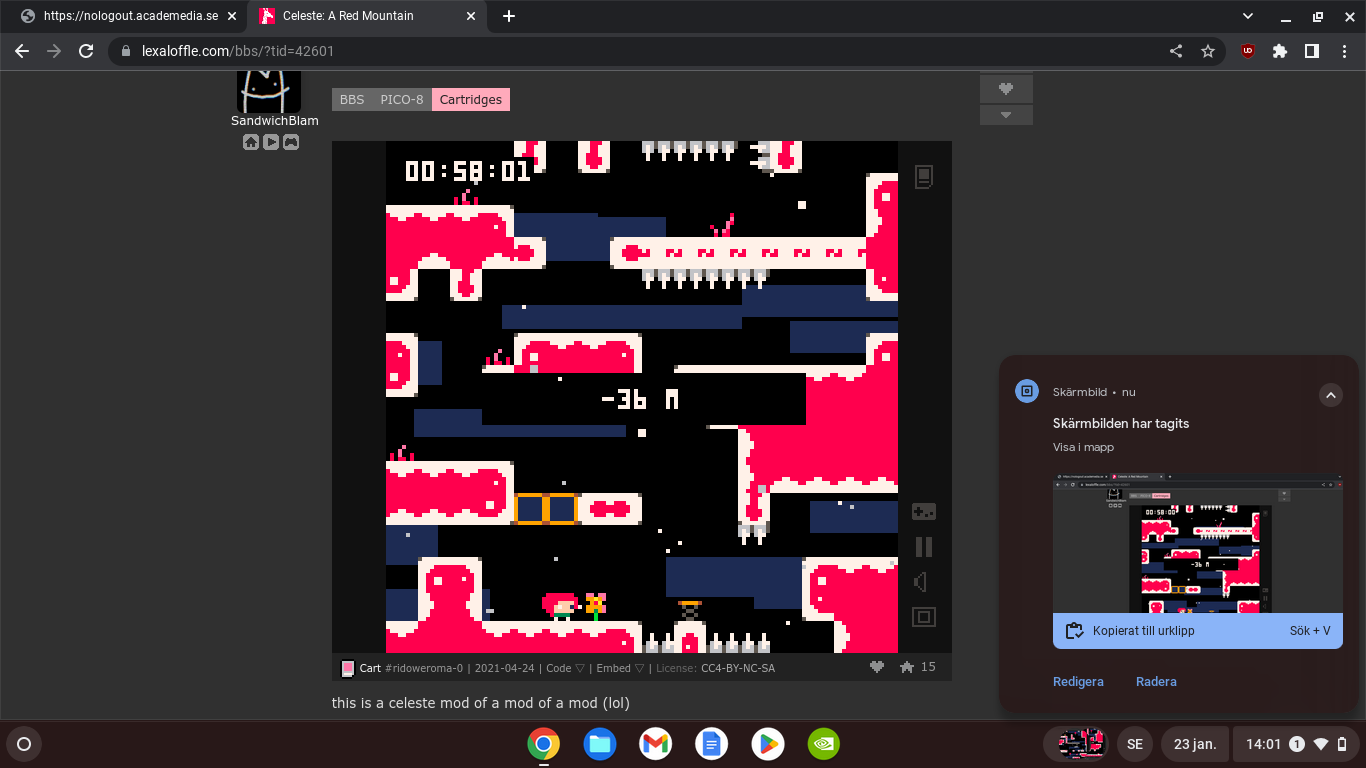Open the Chrome three-dot menu

(x=1344, y=51)
